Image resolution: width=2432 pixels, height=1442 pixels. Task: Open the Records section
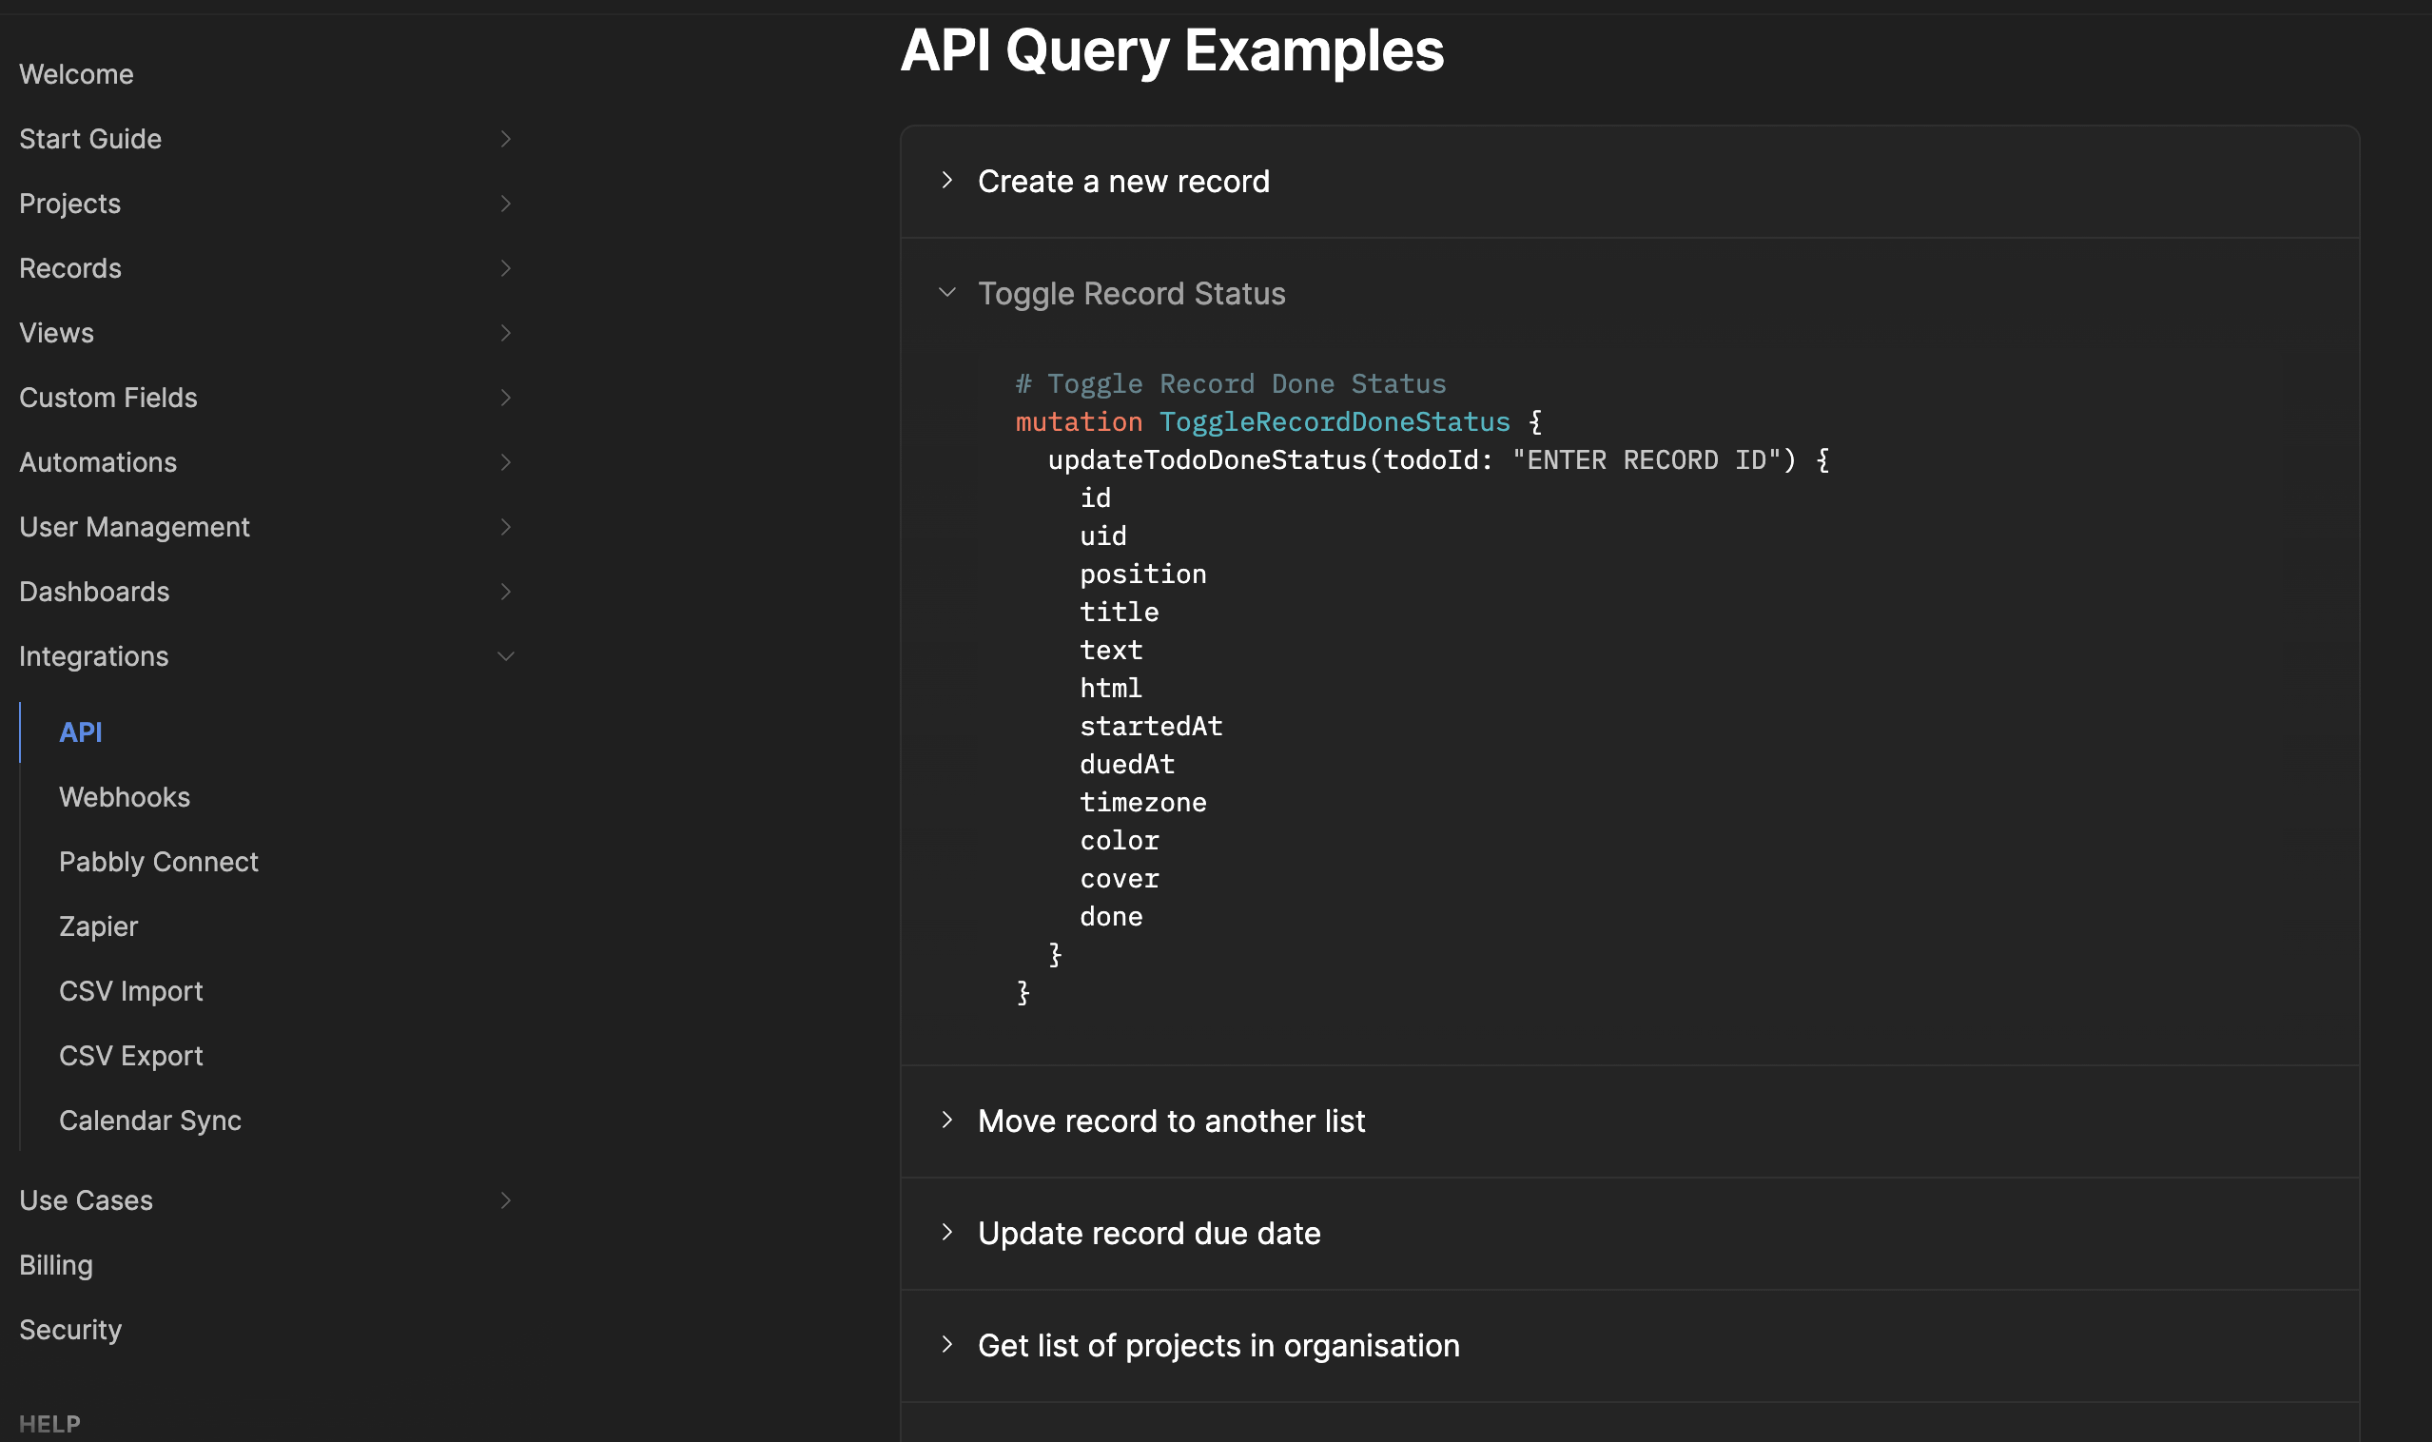click(x=70, y=268)
